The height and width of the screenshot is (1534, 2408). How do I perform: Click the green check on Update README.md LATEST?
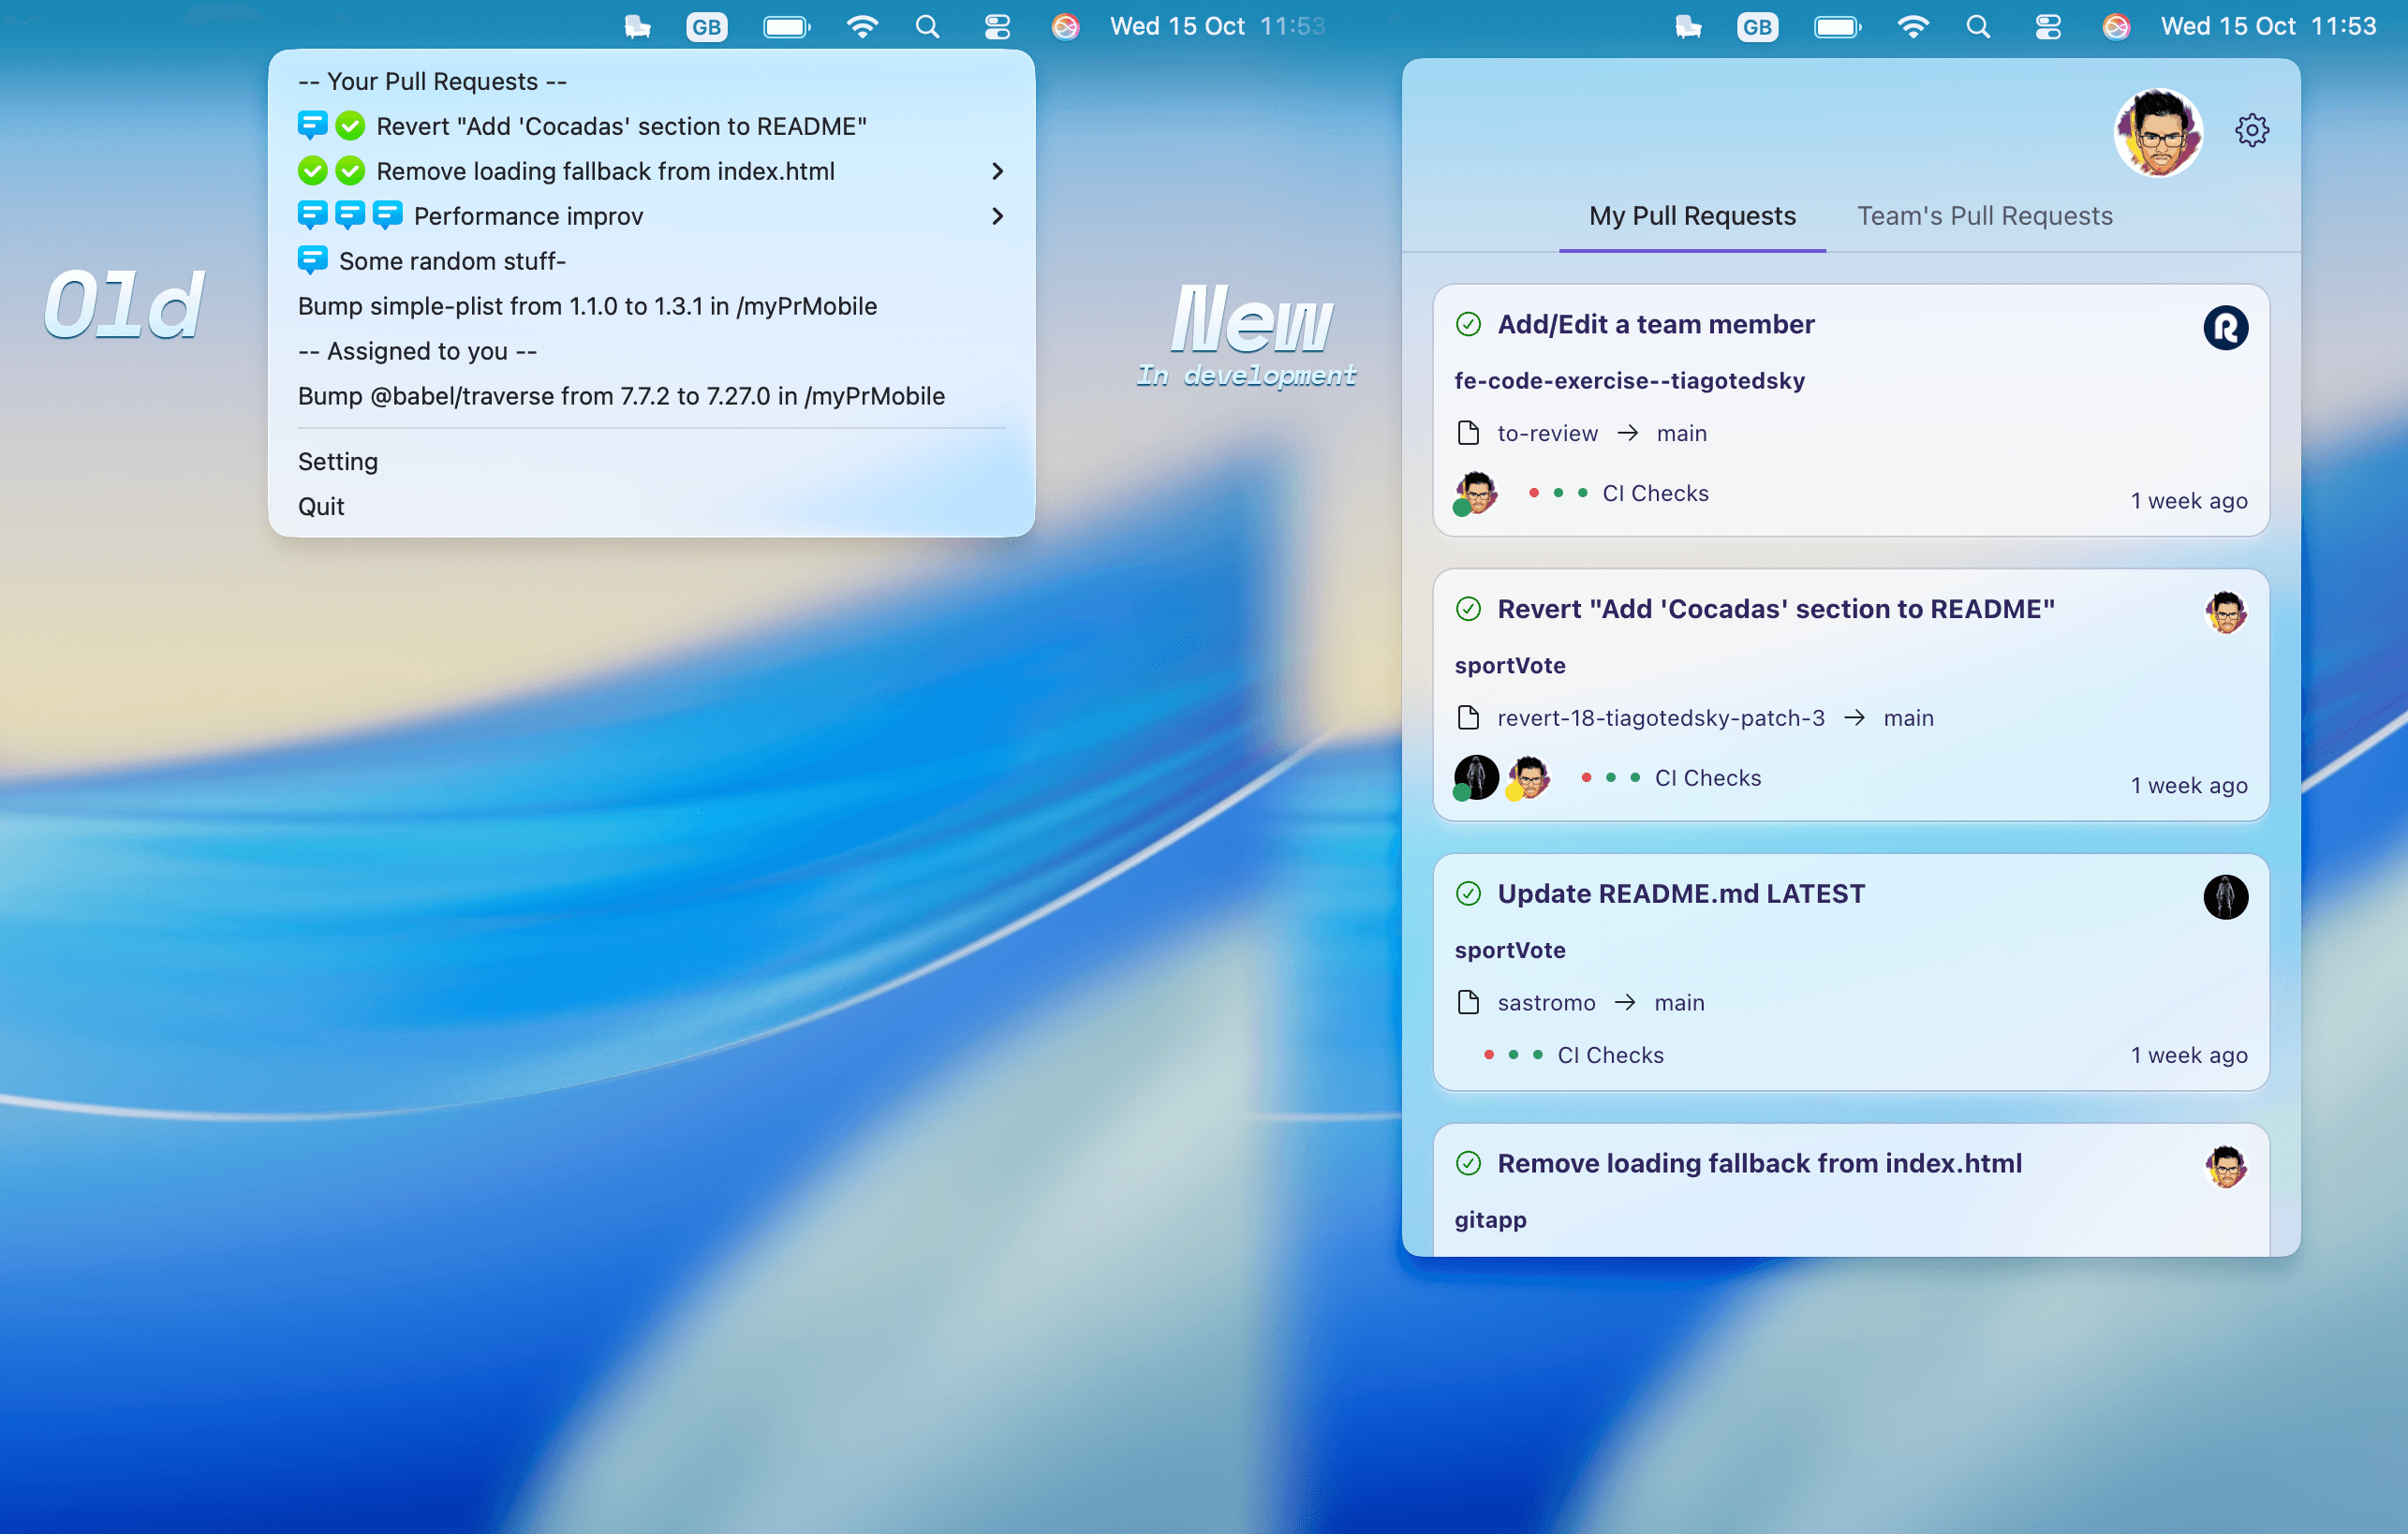1468,893
